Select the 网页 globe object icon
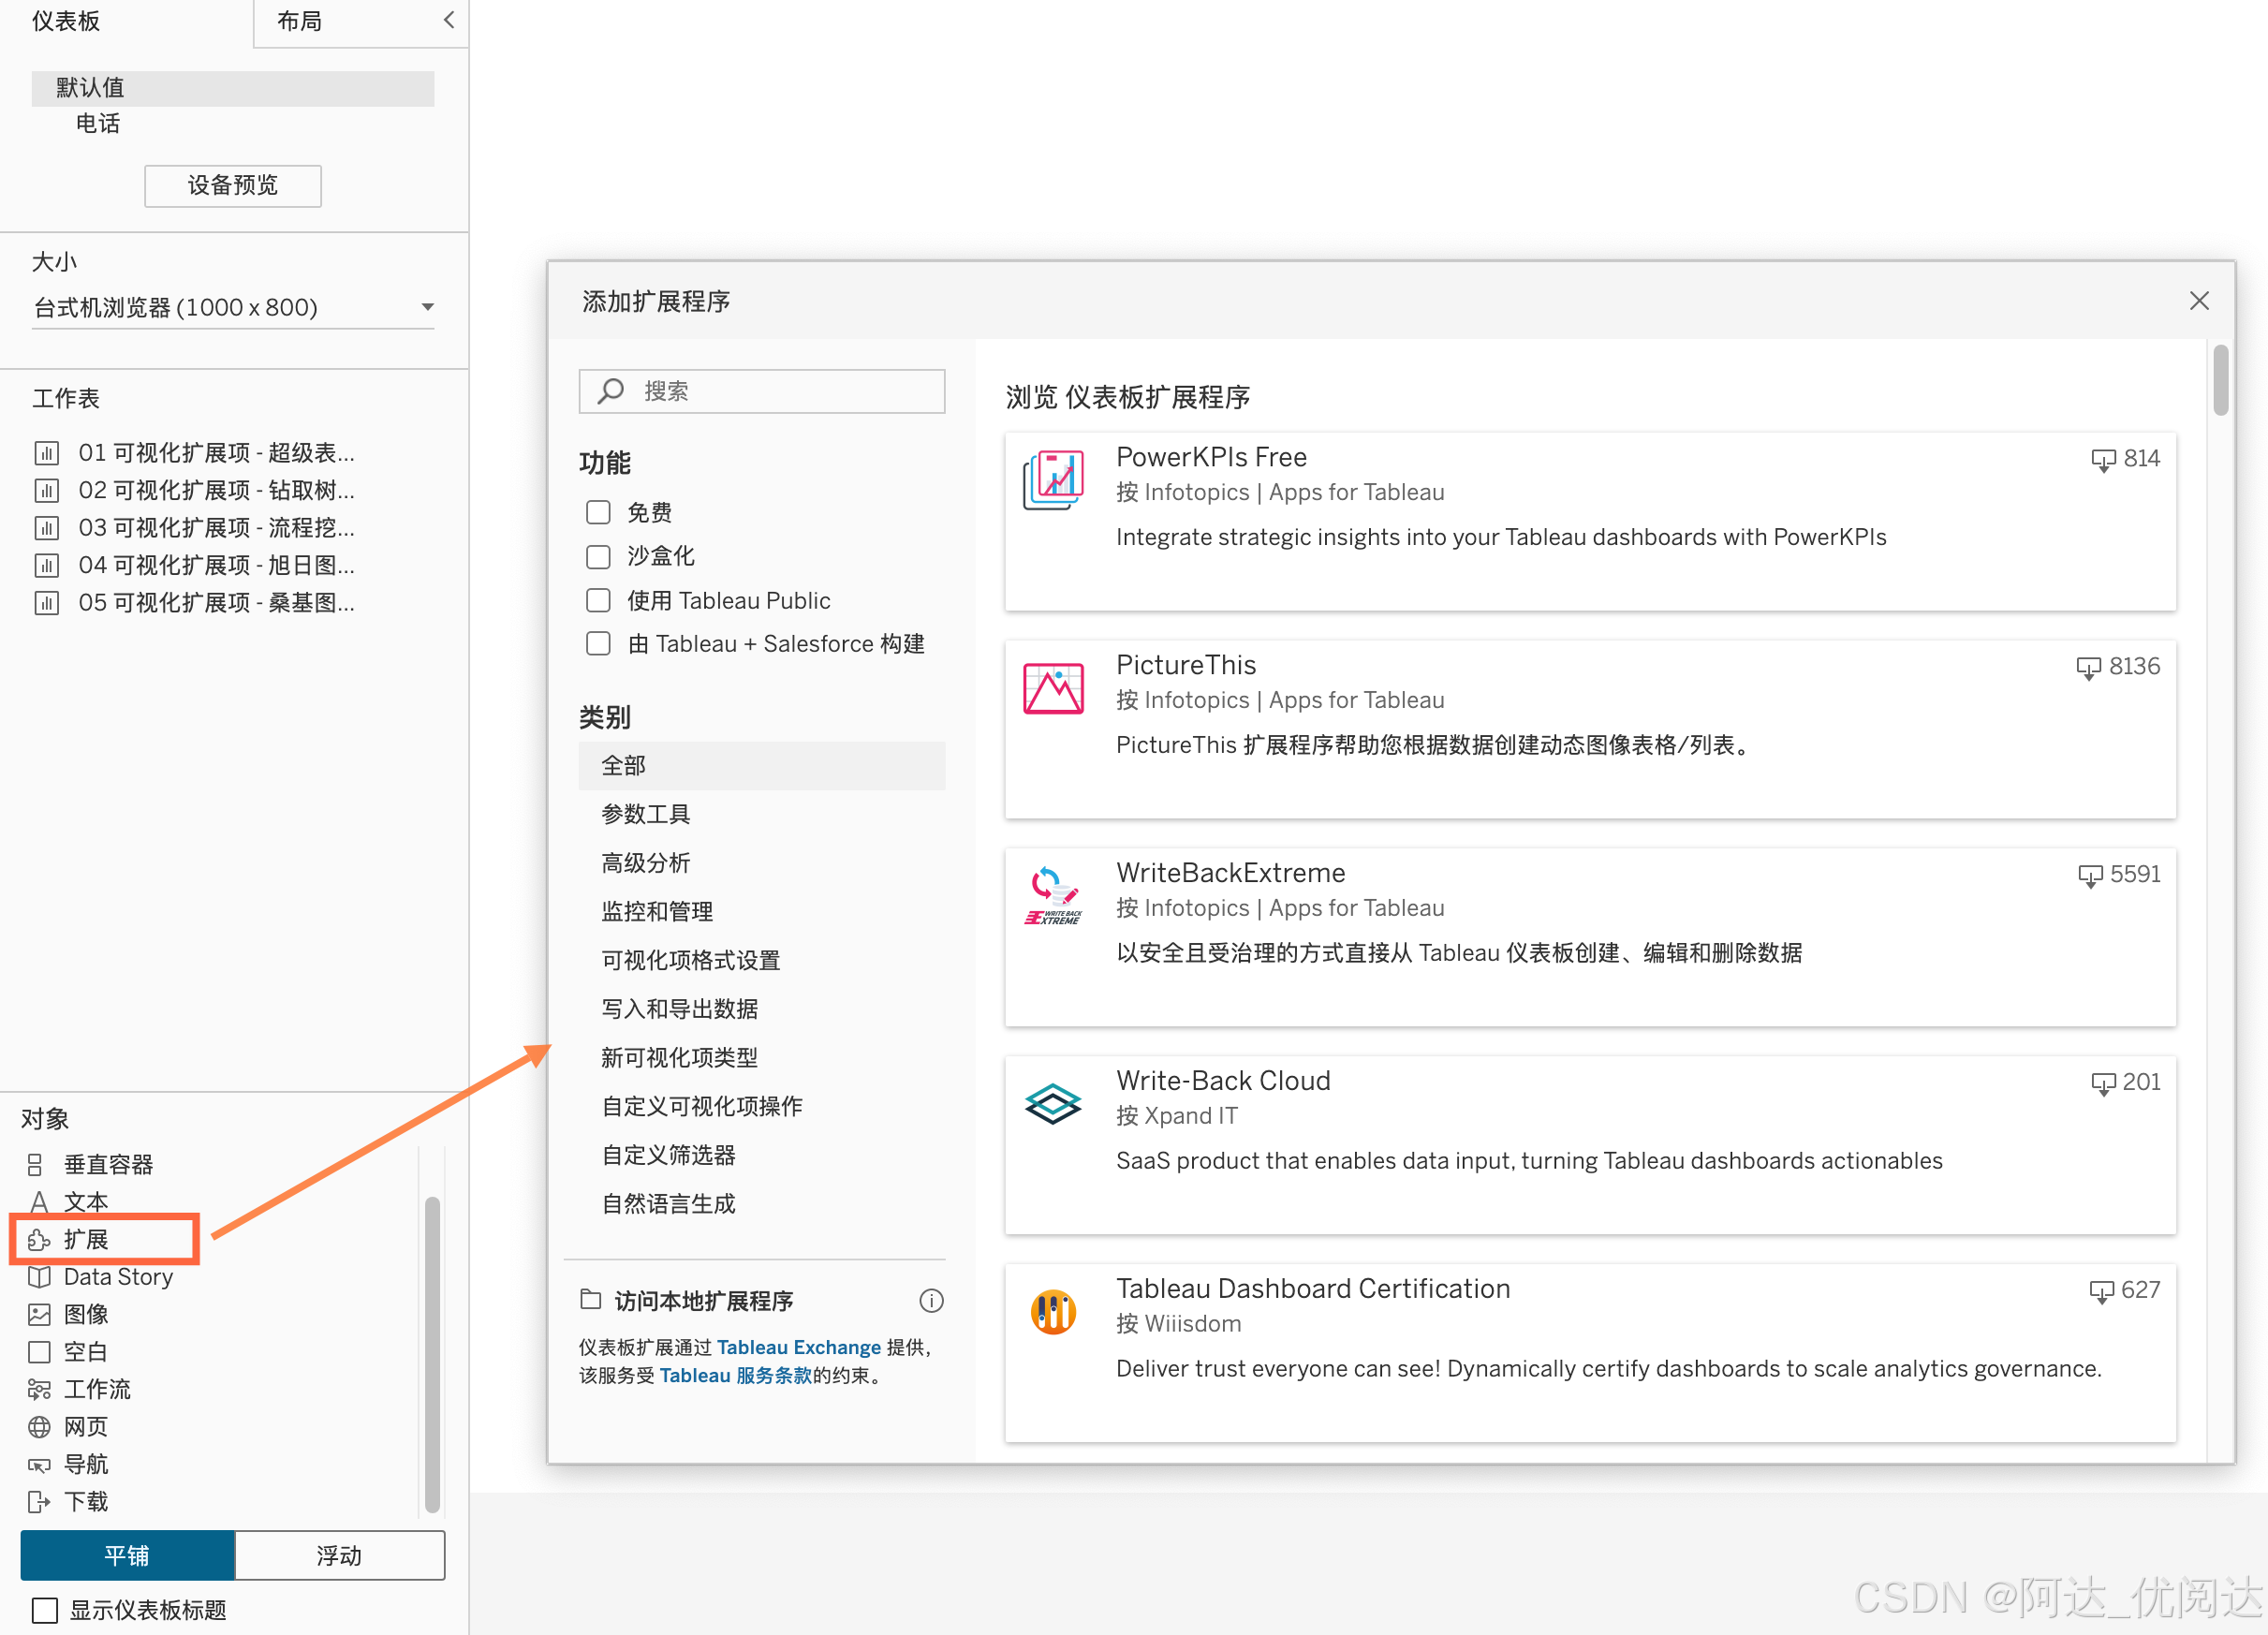 39,1427
